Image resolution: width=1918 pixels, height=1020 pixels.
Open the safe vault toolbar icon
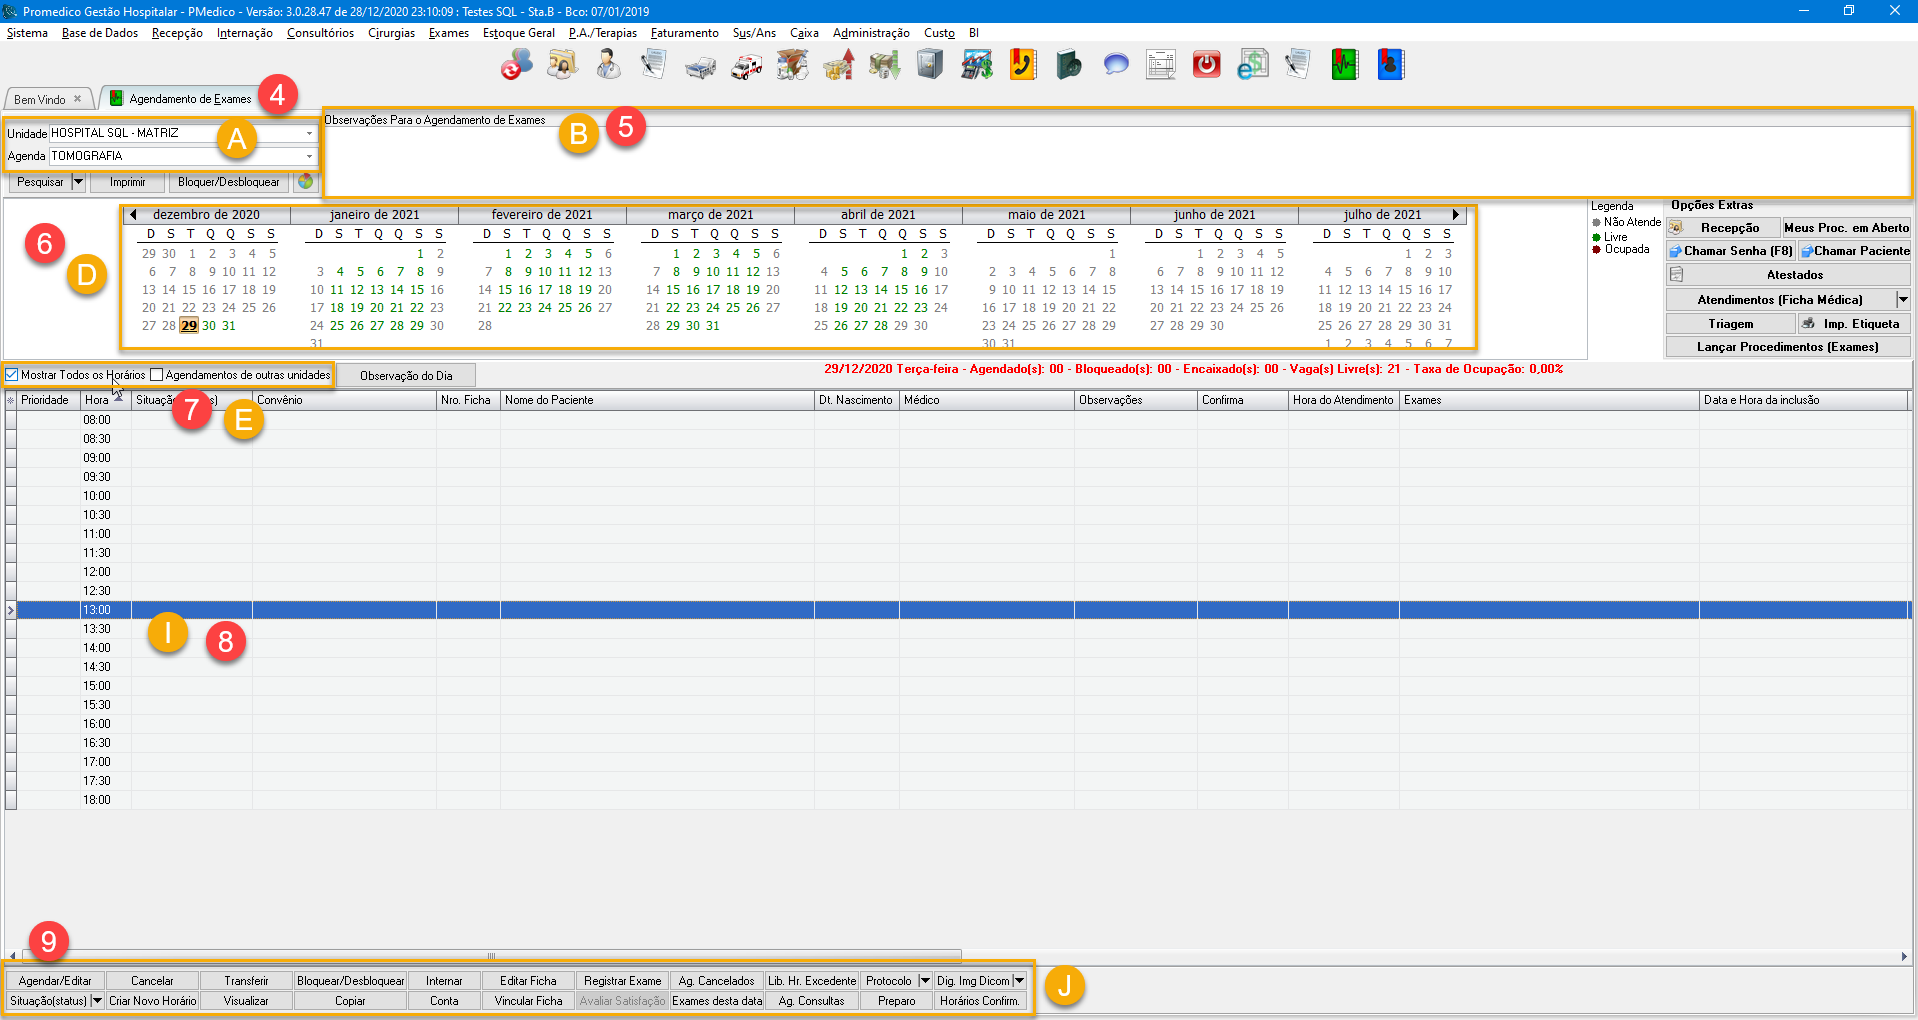point(930,66)
